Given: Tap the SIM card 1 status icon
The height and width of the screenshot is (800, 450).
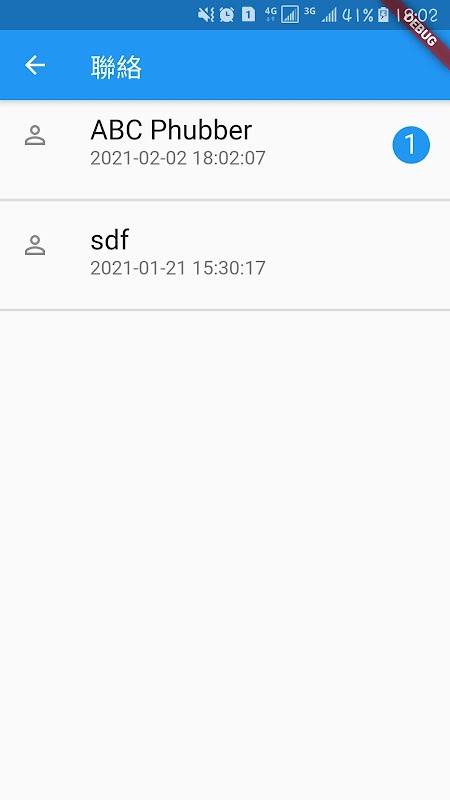Looking at the screenshot, I should pos(248,14).
